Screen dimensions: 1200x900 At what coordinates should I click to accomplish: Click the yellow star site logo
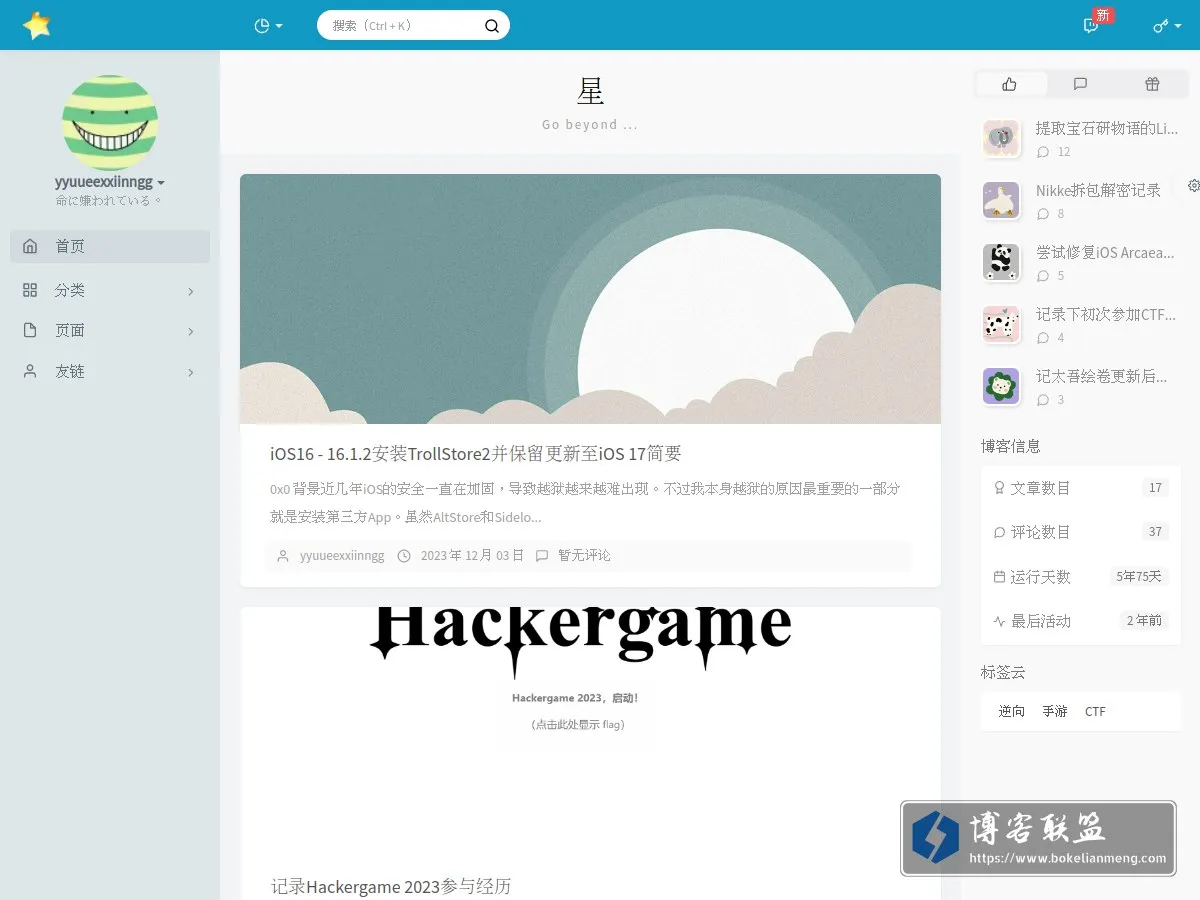pyautogui.click(x=36, y=25)
